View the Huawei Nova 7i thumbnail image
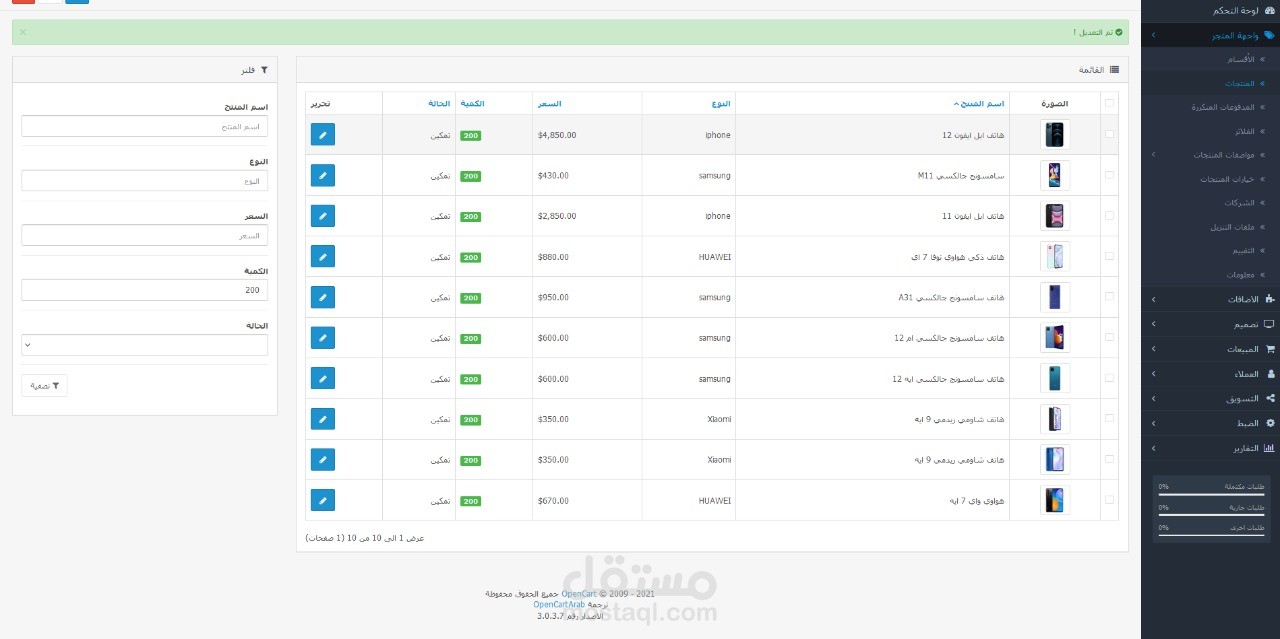Image resolution: width=1280 pixels, height=639 pixels. [1055, 257]
